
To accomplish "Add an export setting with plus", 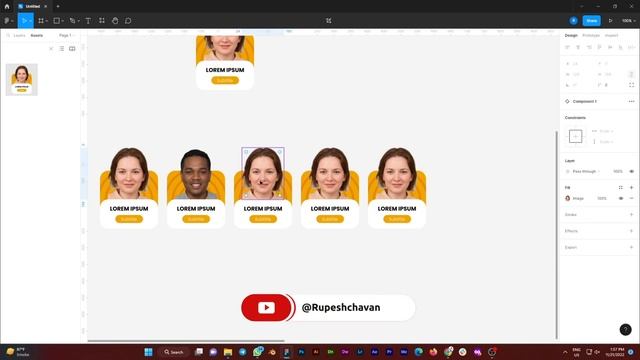I will tap(631, 247).
